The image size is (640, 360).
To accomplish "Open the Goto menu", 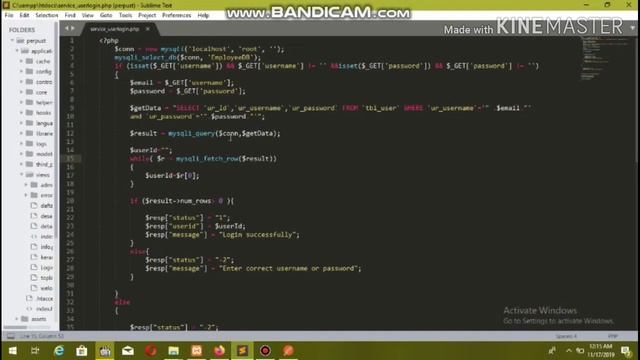I will click(106, 15).
